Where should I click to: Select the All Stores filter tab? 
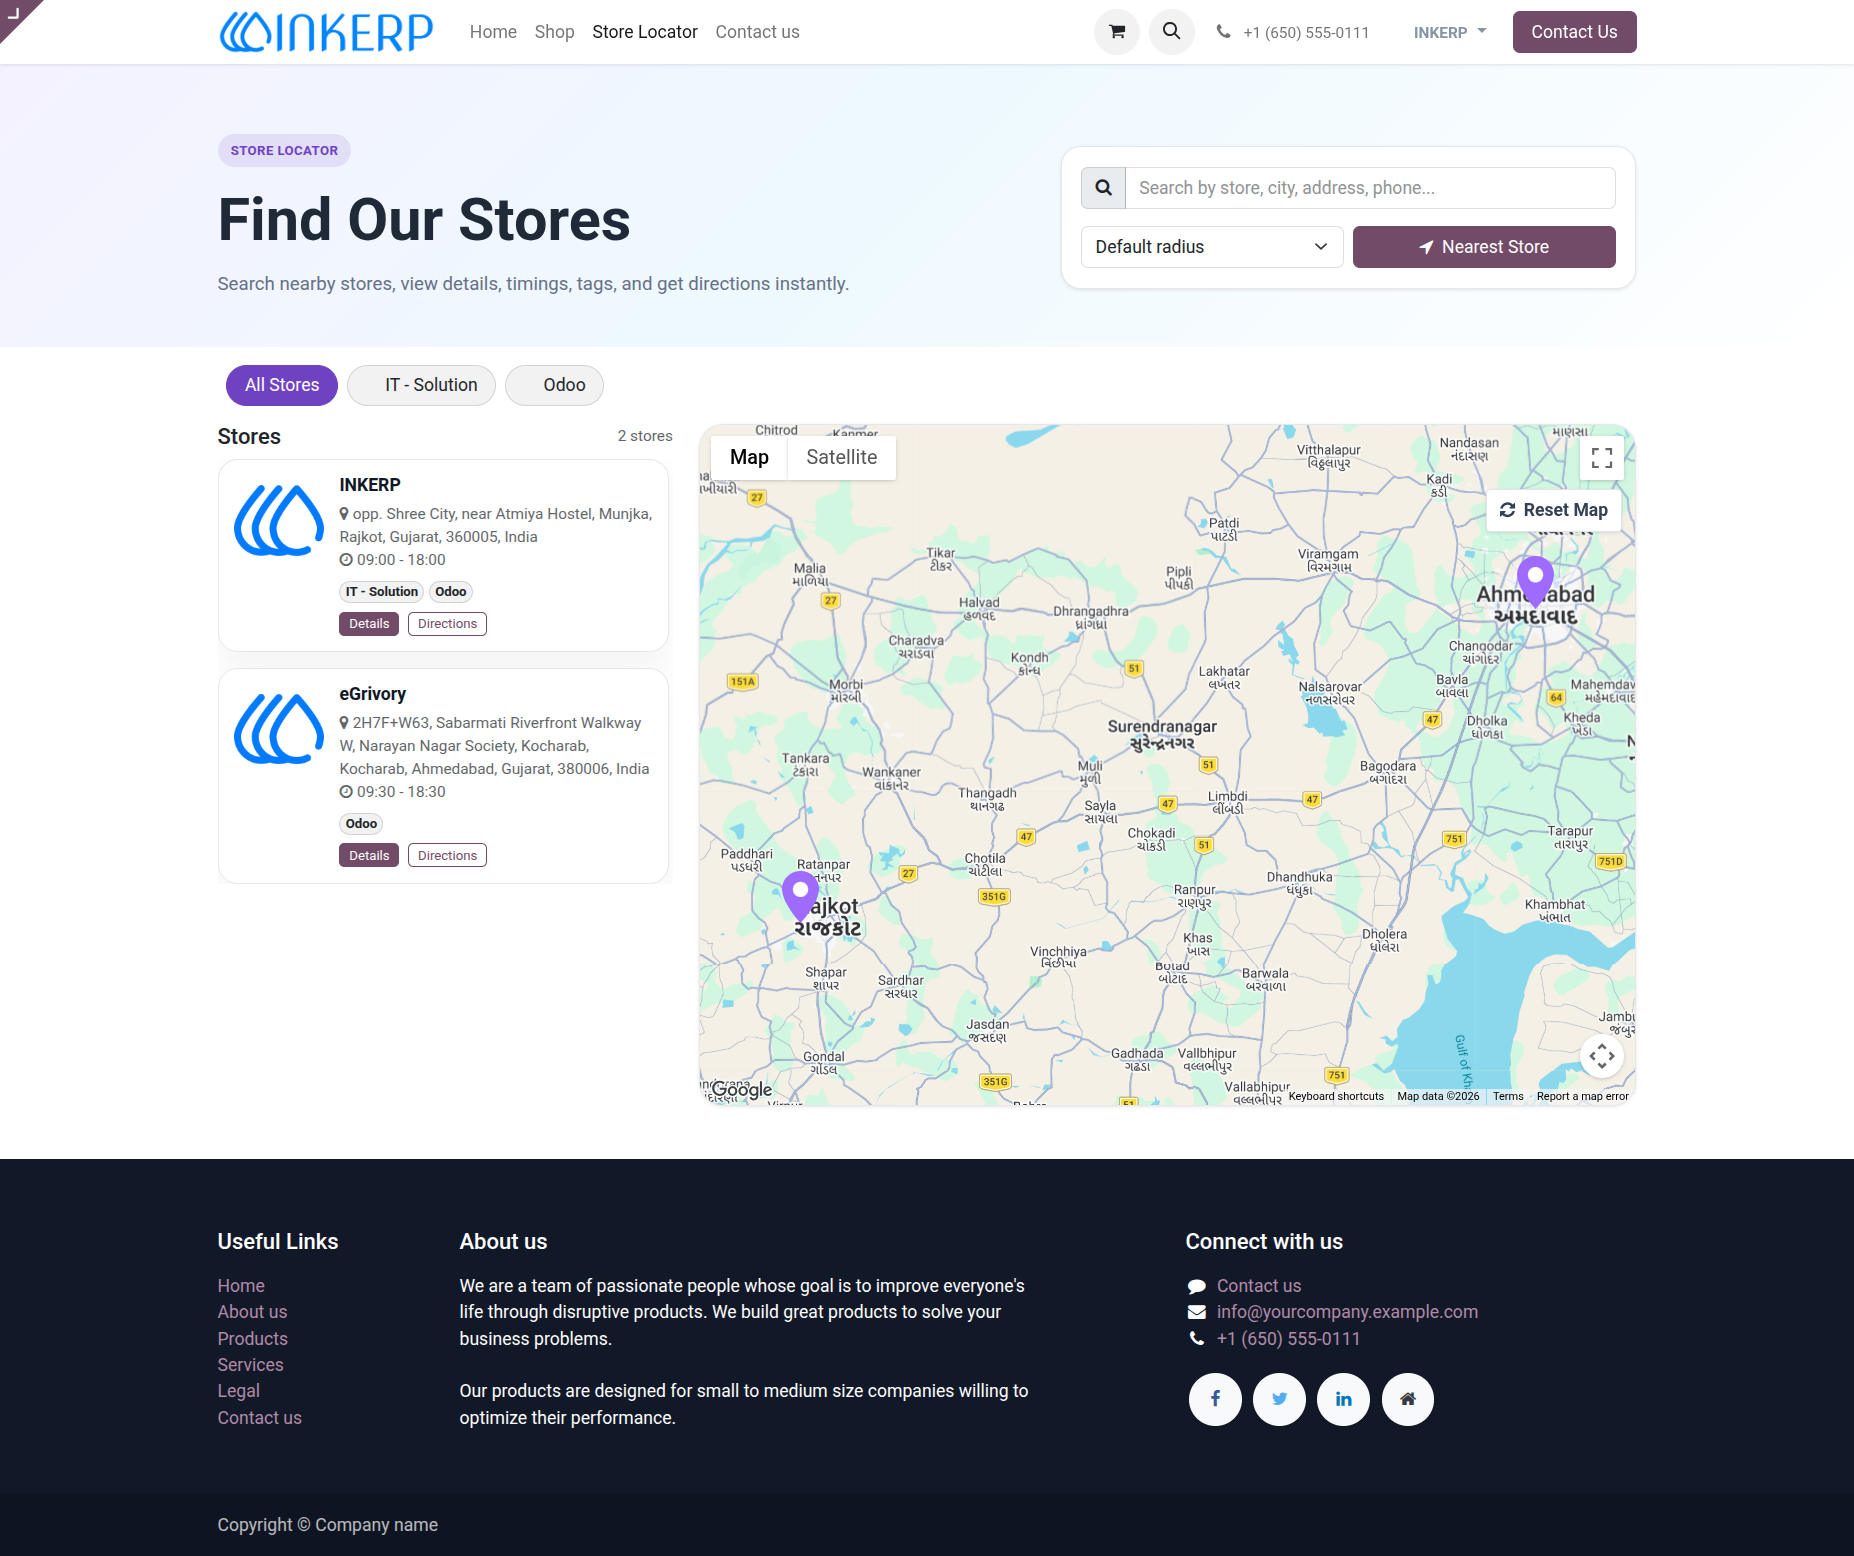pyautogui.click(x=282, y=385)
